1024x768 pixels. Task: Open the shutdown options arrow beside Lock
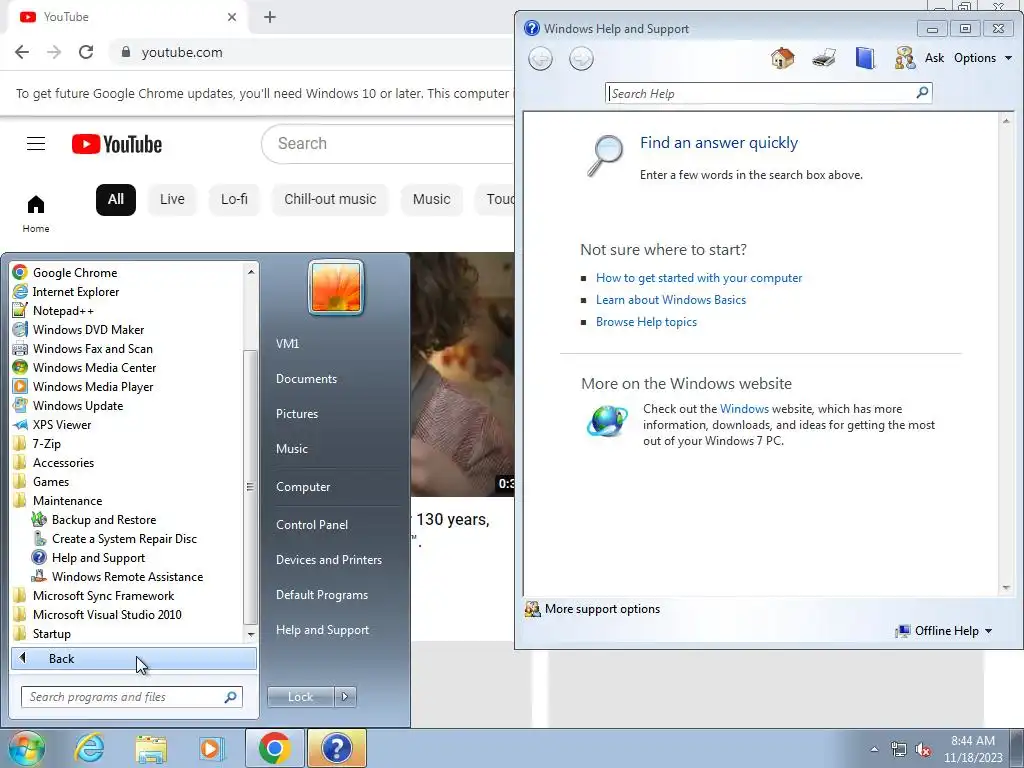345,697
